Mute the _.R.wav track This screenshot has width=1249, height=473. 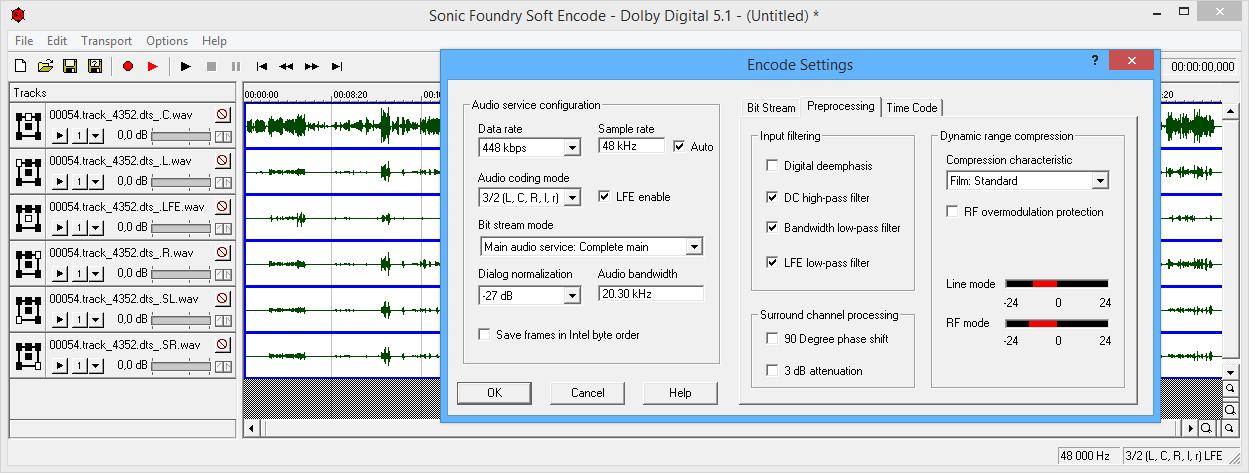click(223, 253)
